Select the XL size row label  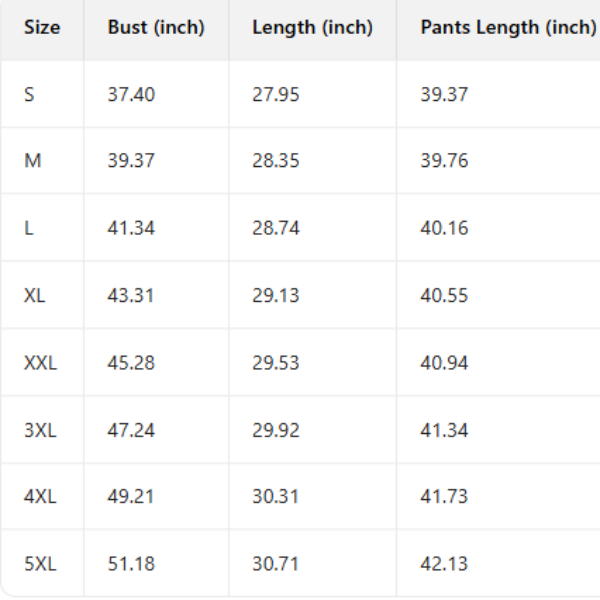click(x=35, y=295)
